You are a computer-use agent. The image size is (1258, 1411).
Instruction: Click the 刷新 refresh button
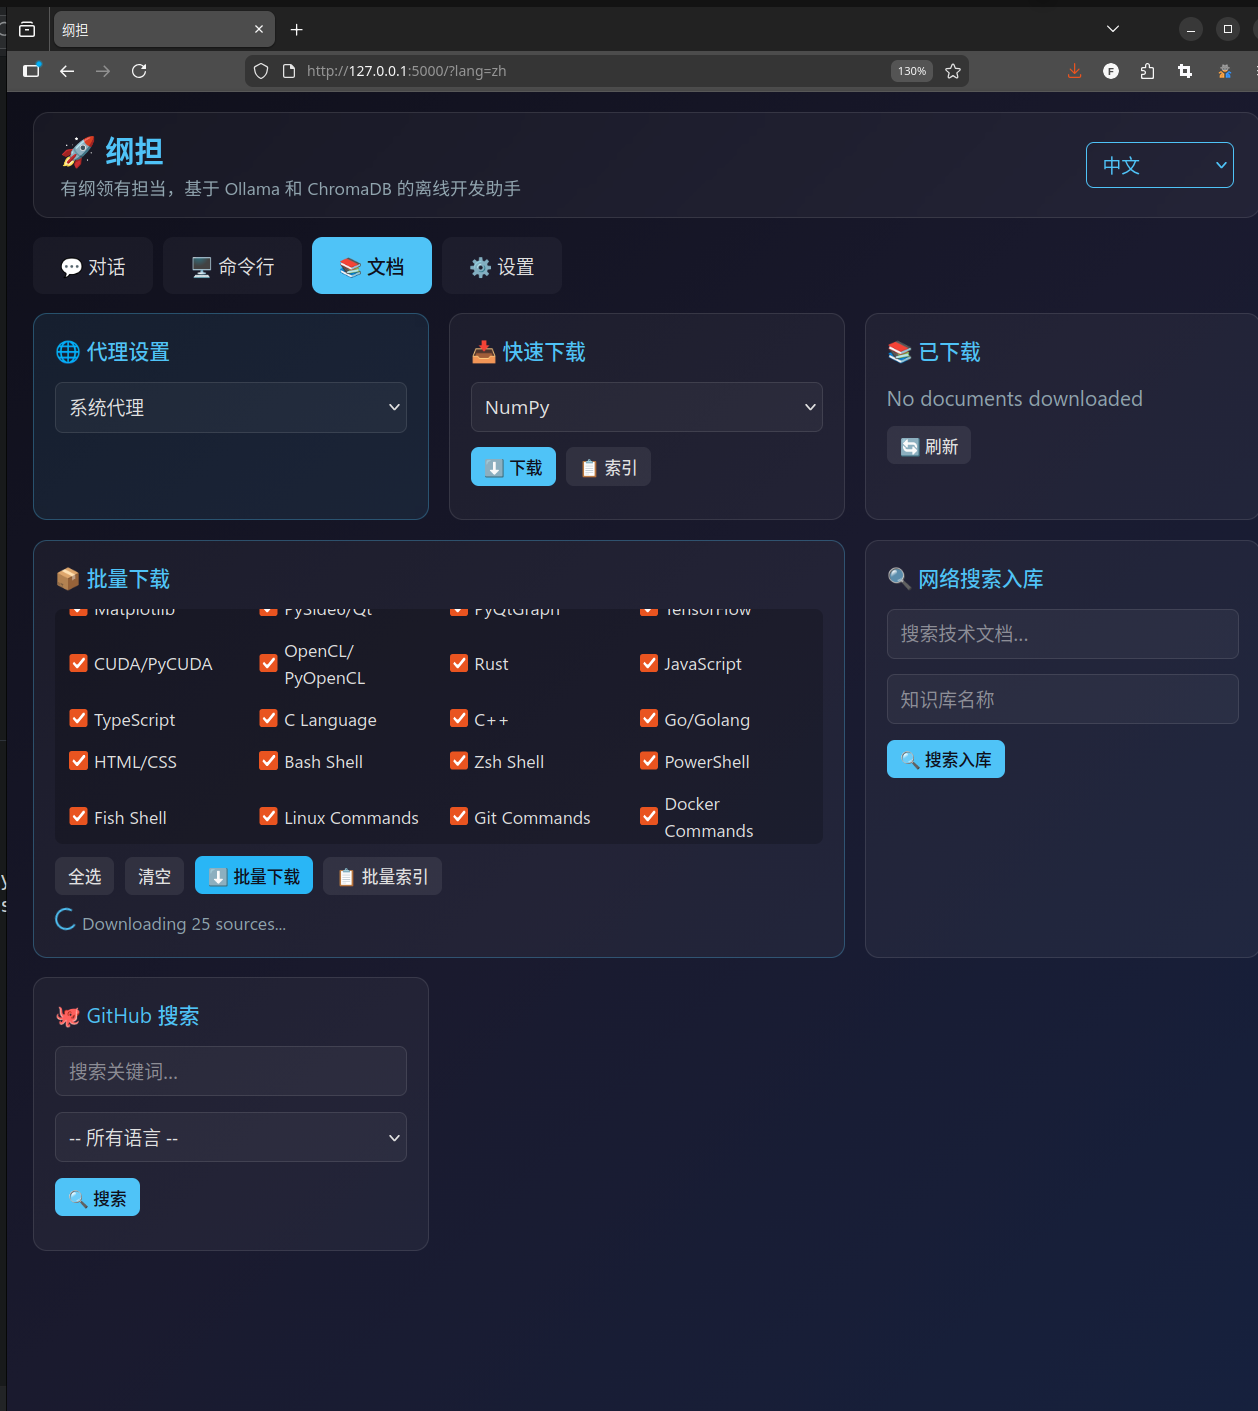pos(928,445)
